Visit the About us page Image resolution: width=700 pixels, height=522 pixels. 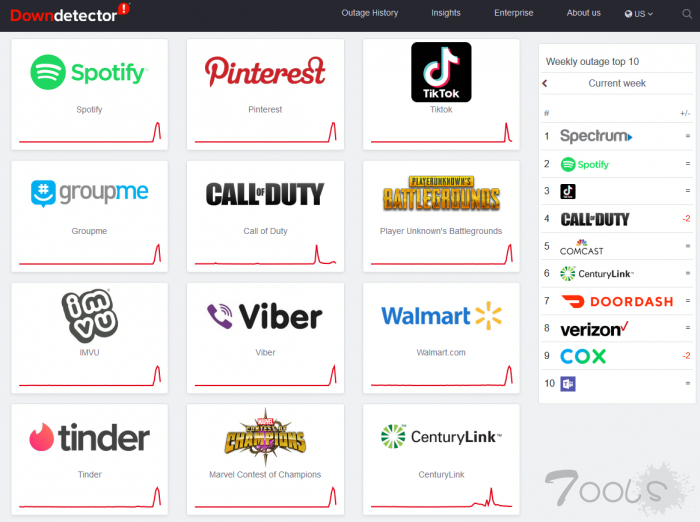(583, 13)
